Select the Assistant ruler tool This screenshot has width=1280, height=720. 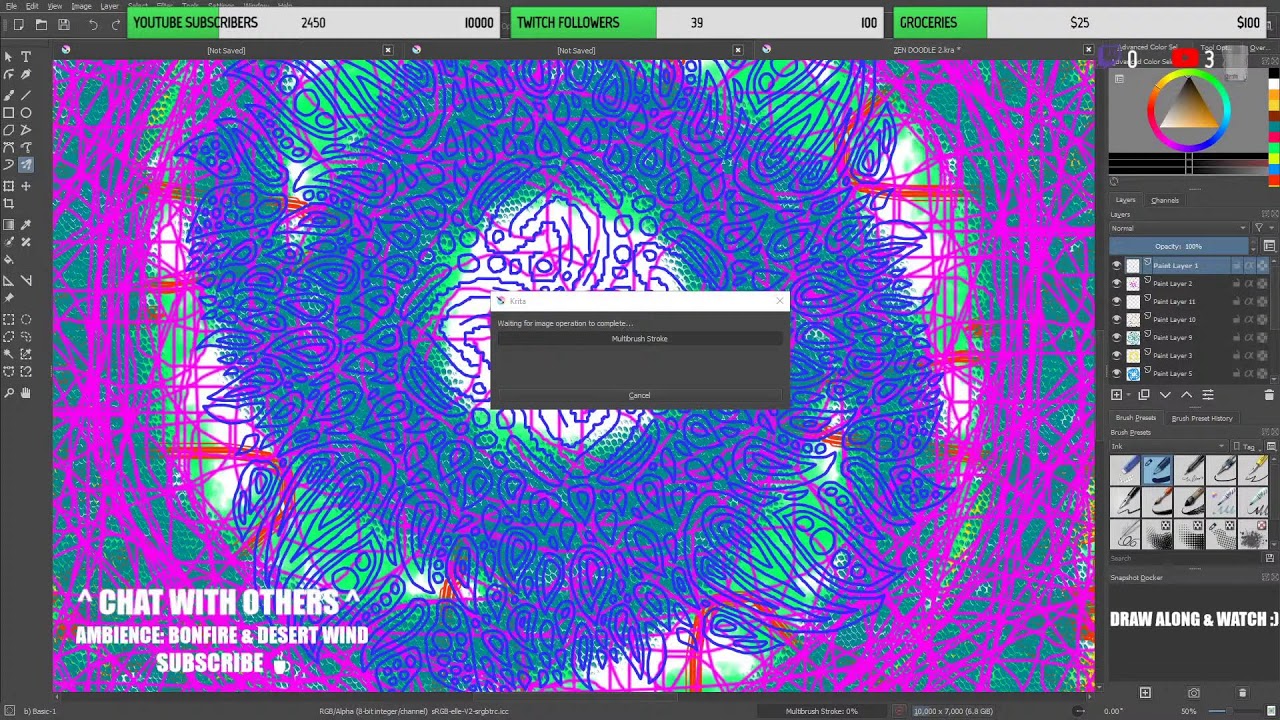[9, 281]
